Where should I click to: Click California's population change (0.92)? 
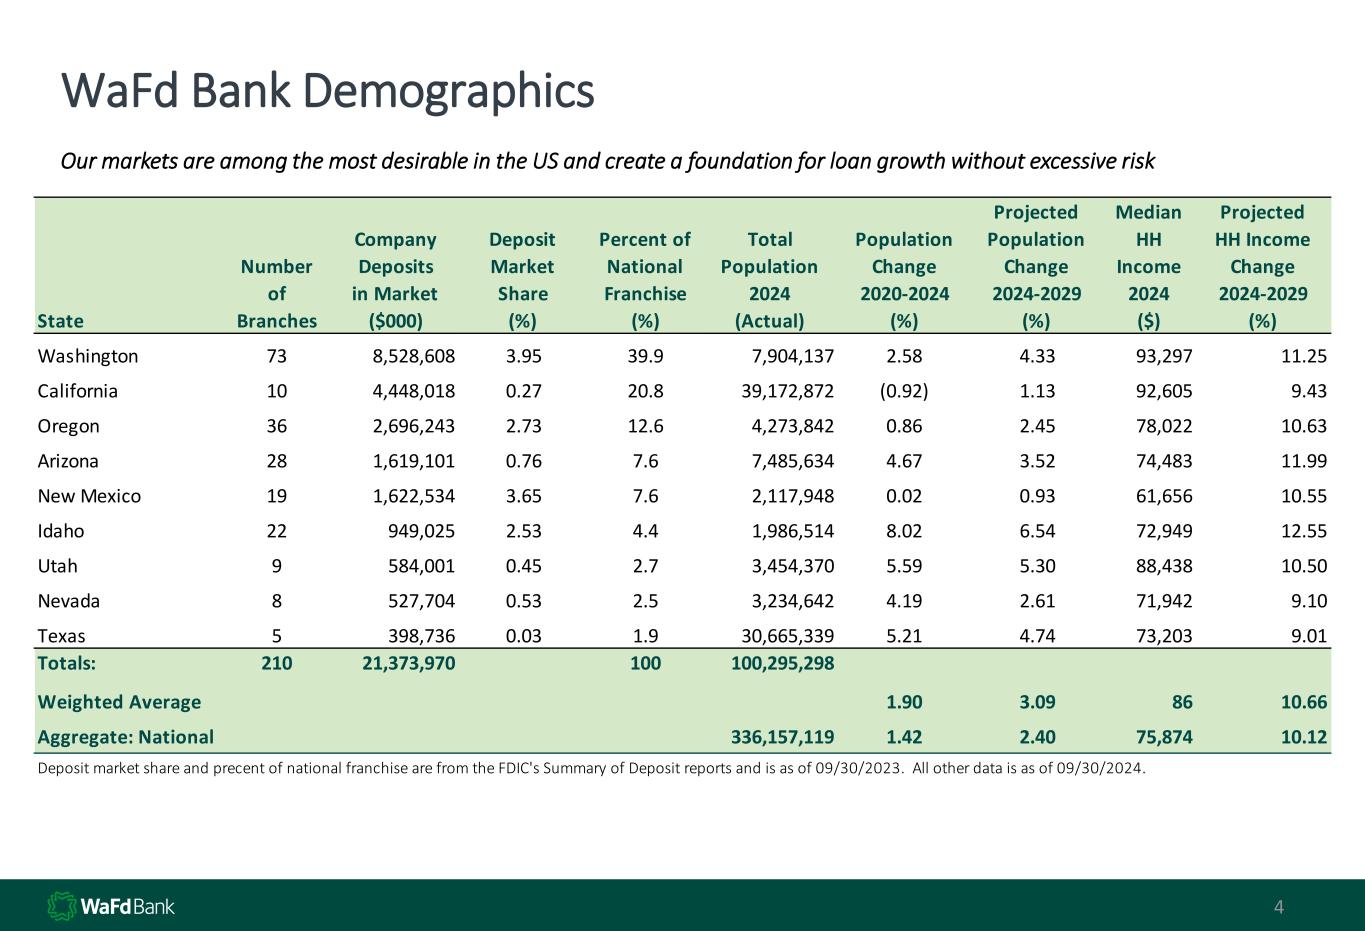point(904,391)
